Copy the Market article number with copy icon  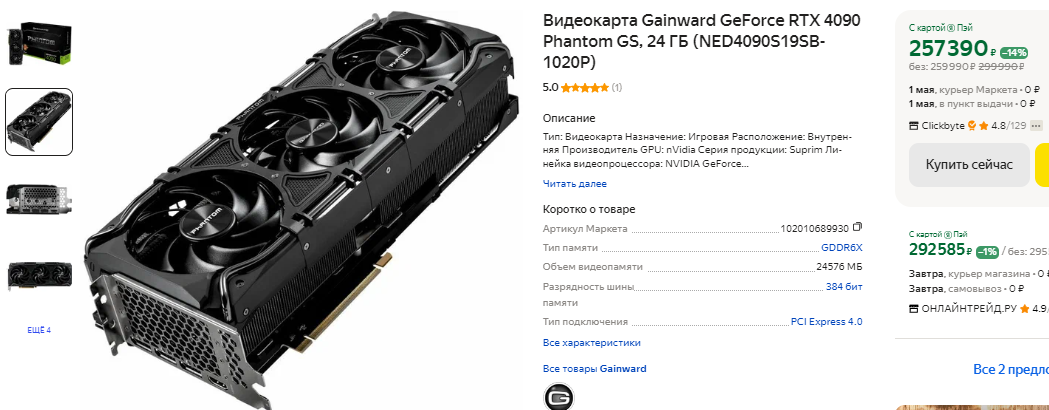[x=858, y=228]
